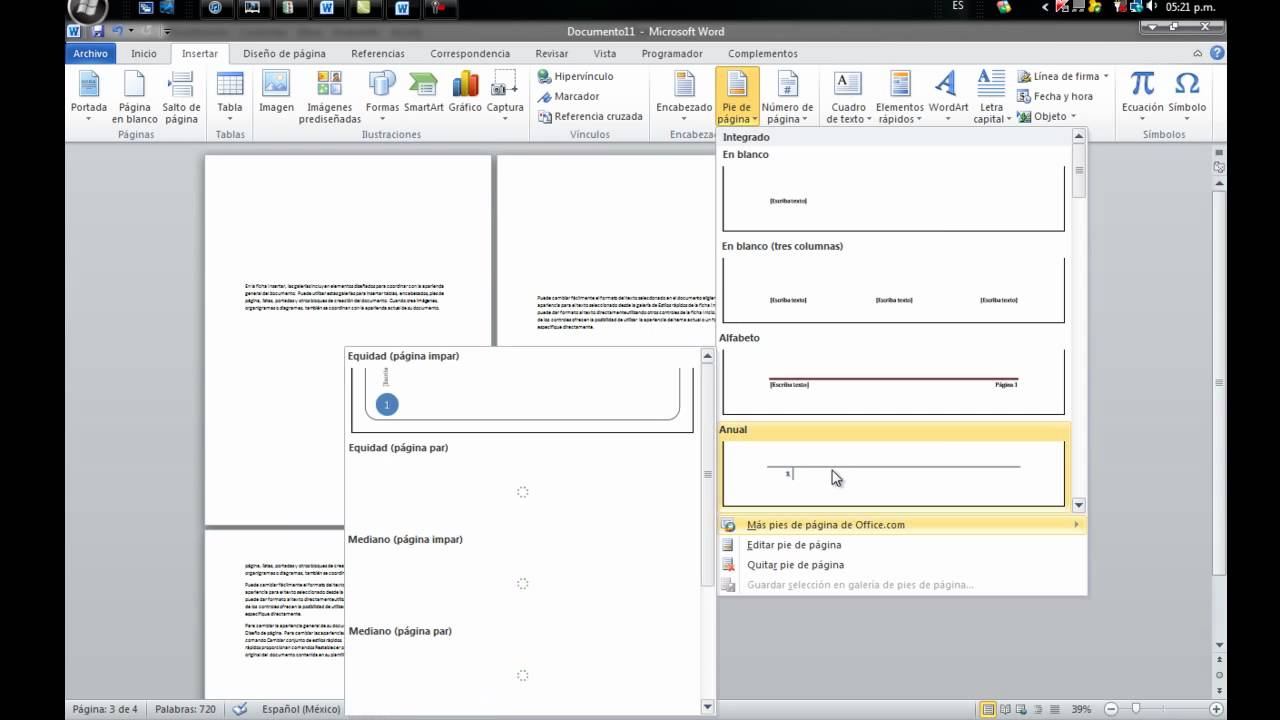This screenshot has width=1280, height=720.
Task: Open Word help question mark
Action: click(x=1216, y=53)
